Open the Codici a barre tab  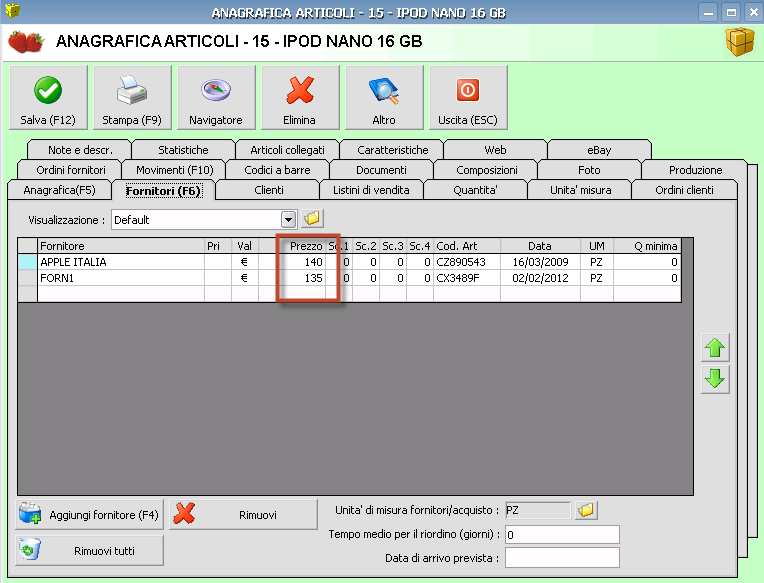point(277,170)
